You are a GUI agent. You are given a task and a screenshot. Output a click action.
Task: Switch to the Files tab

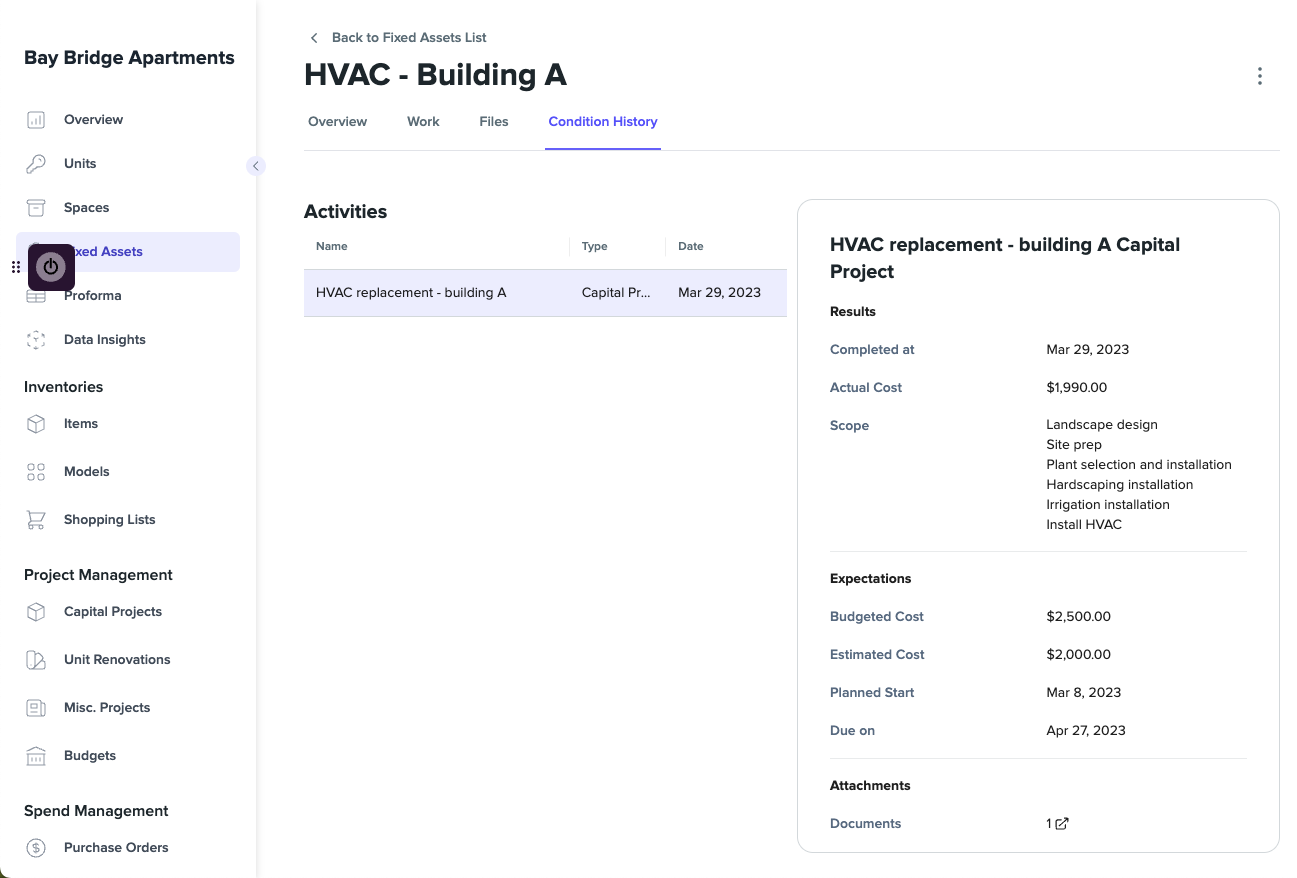tap(494, 122)
